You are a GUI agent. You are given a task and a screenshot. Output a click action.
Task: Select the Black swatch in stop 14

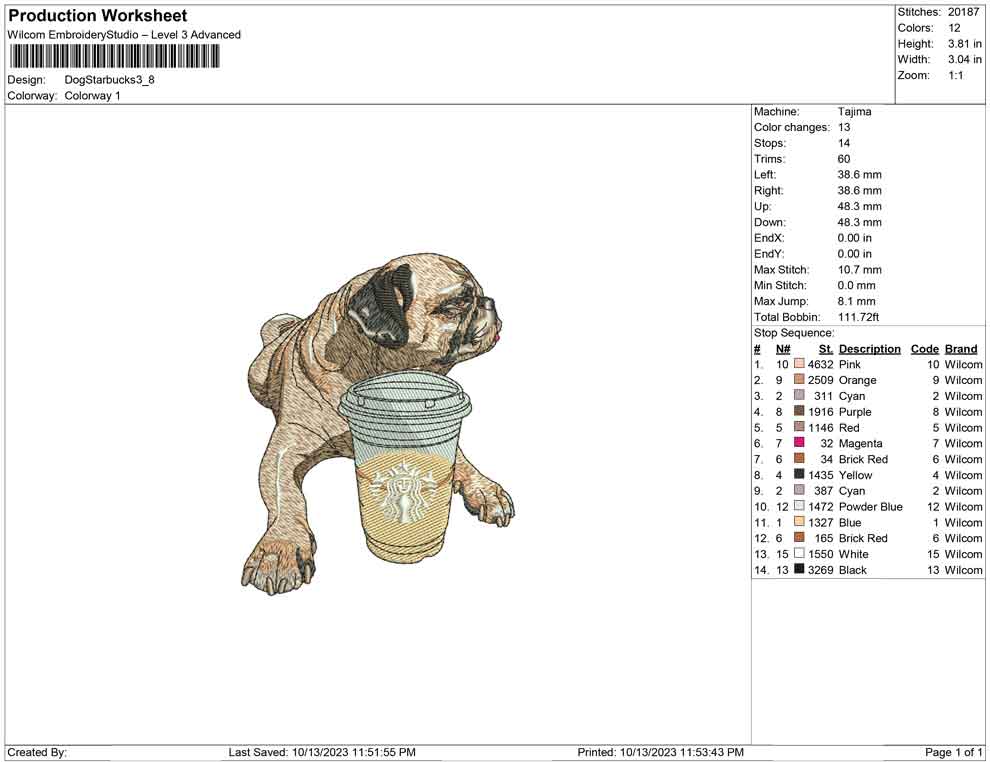pos(799,569)
